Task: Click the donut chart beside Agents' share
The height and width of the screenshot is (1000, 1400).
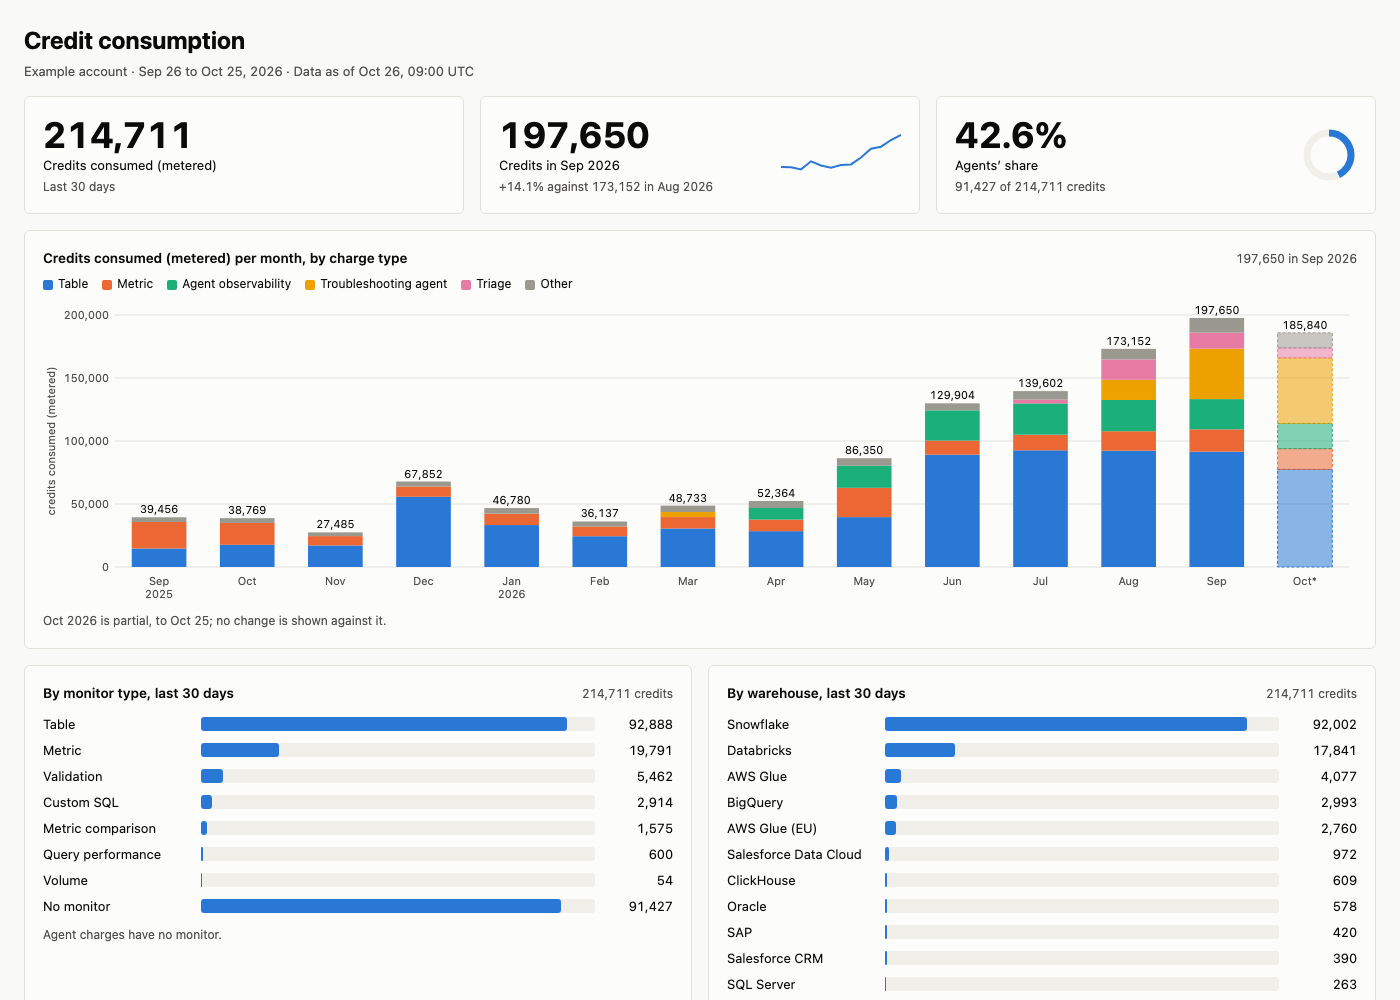Action: 1329,155
